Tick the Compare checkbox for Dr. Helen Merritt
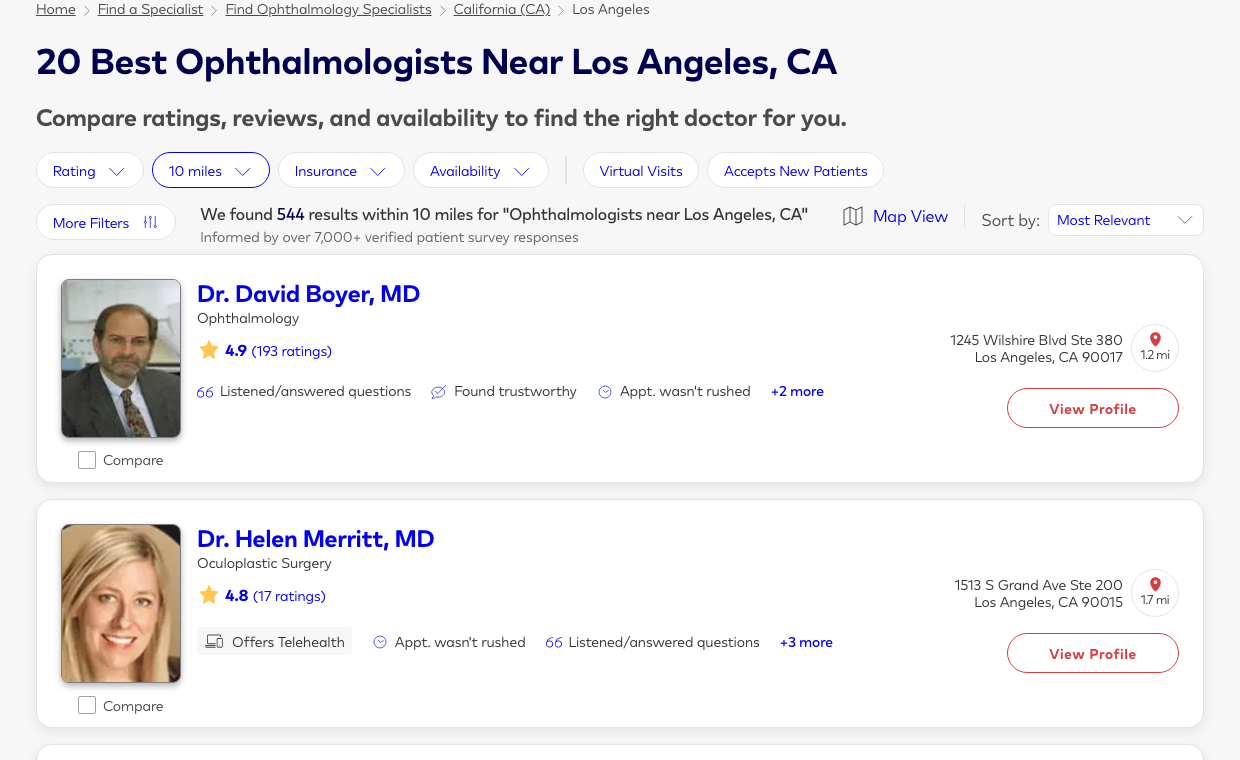1240x760 pixels. 87,705
